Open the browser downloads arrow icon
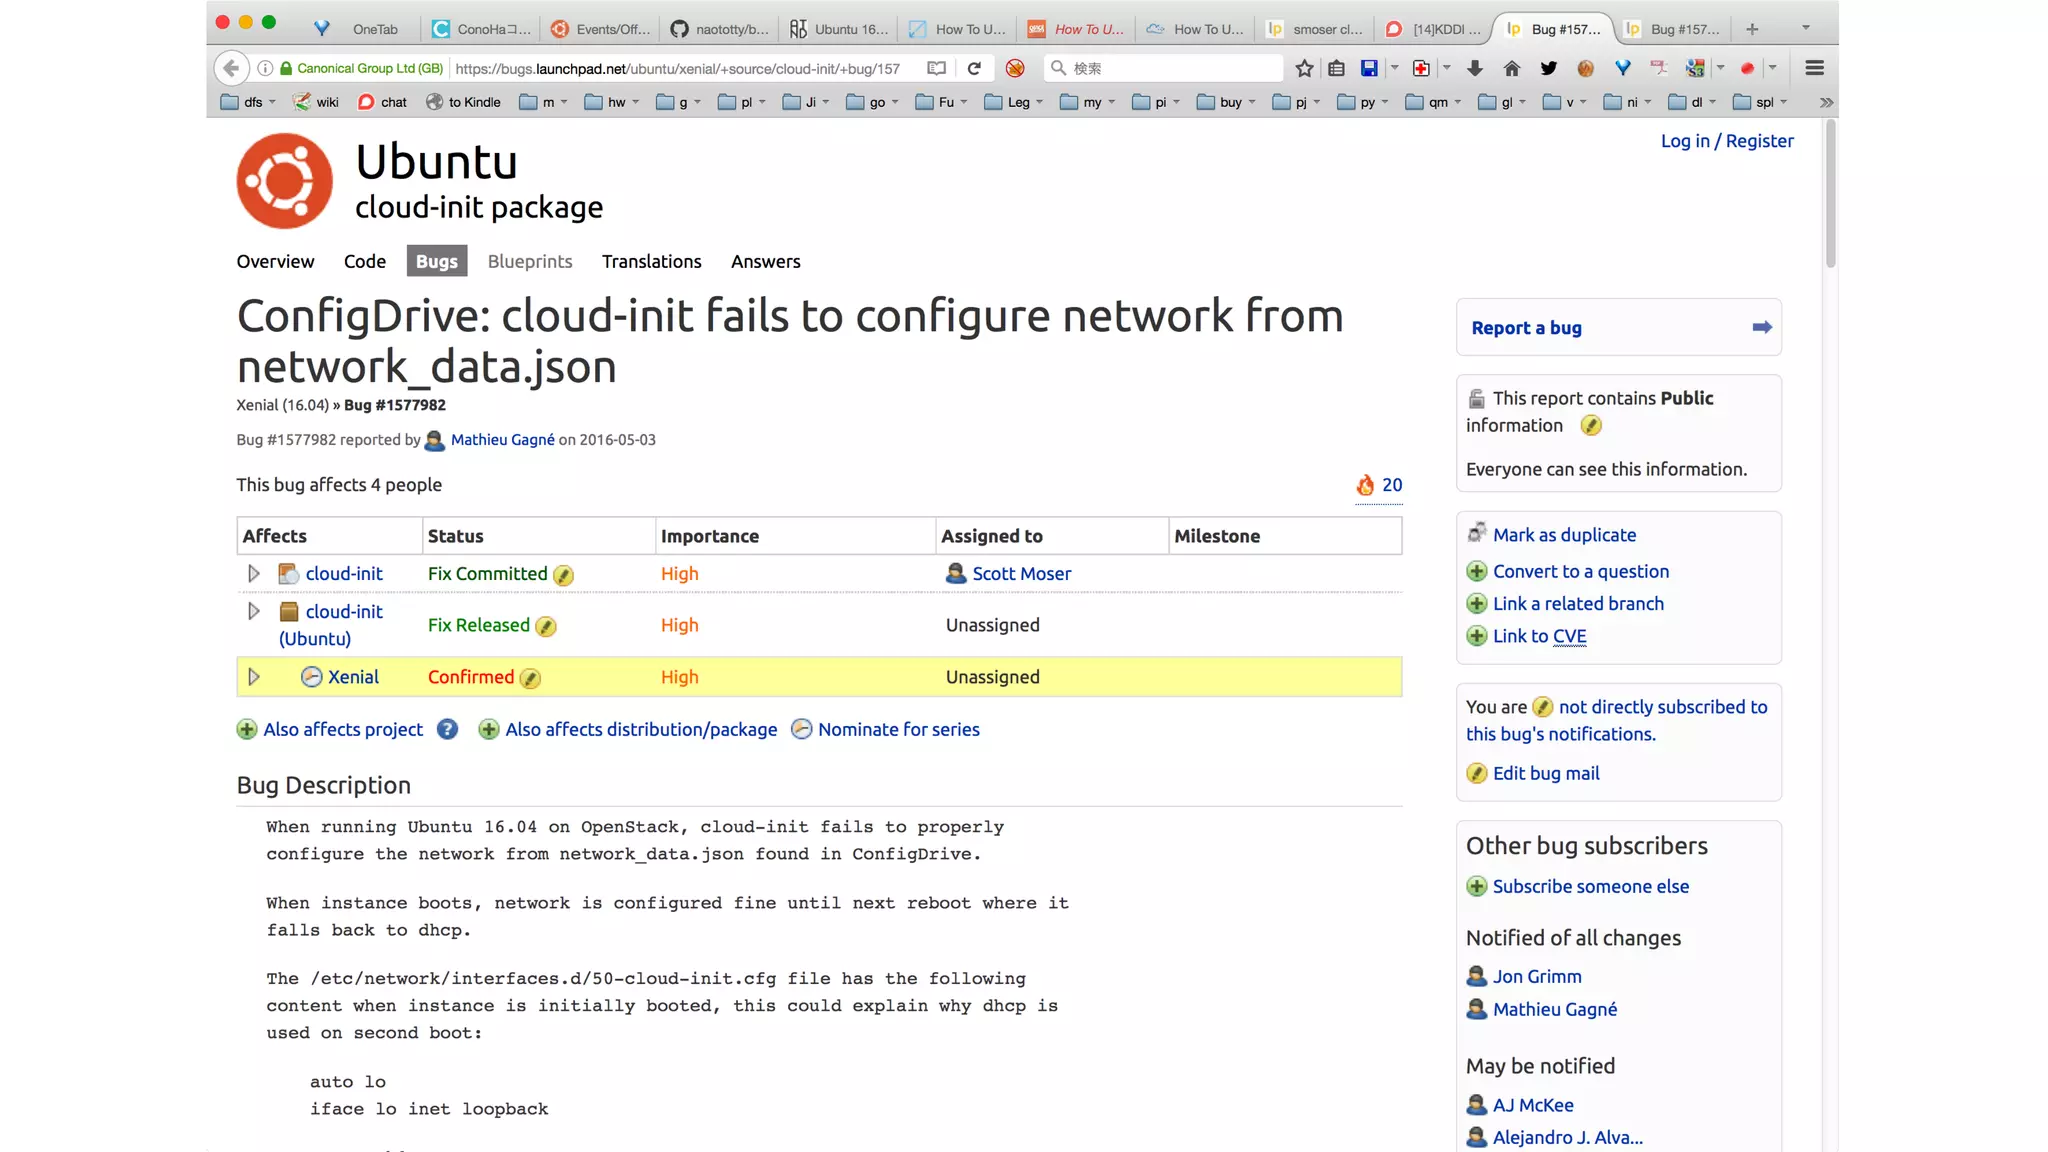Viewport: 2048px width, 1152px height. coord(1474,68)
